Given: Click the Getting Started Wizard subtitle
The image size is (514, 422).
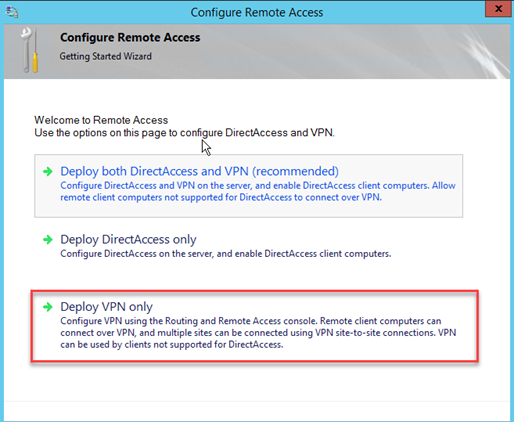Looking at the screenshot, I should (x=105, y=56).
